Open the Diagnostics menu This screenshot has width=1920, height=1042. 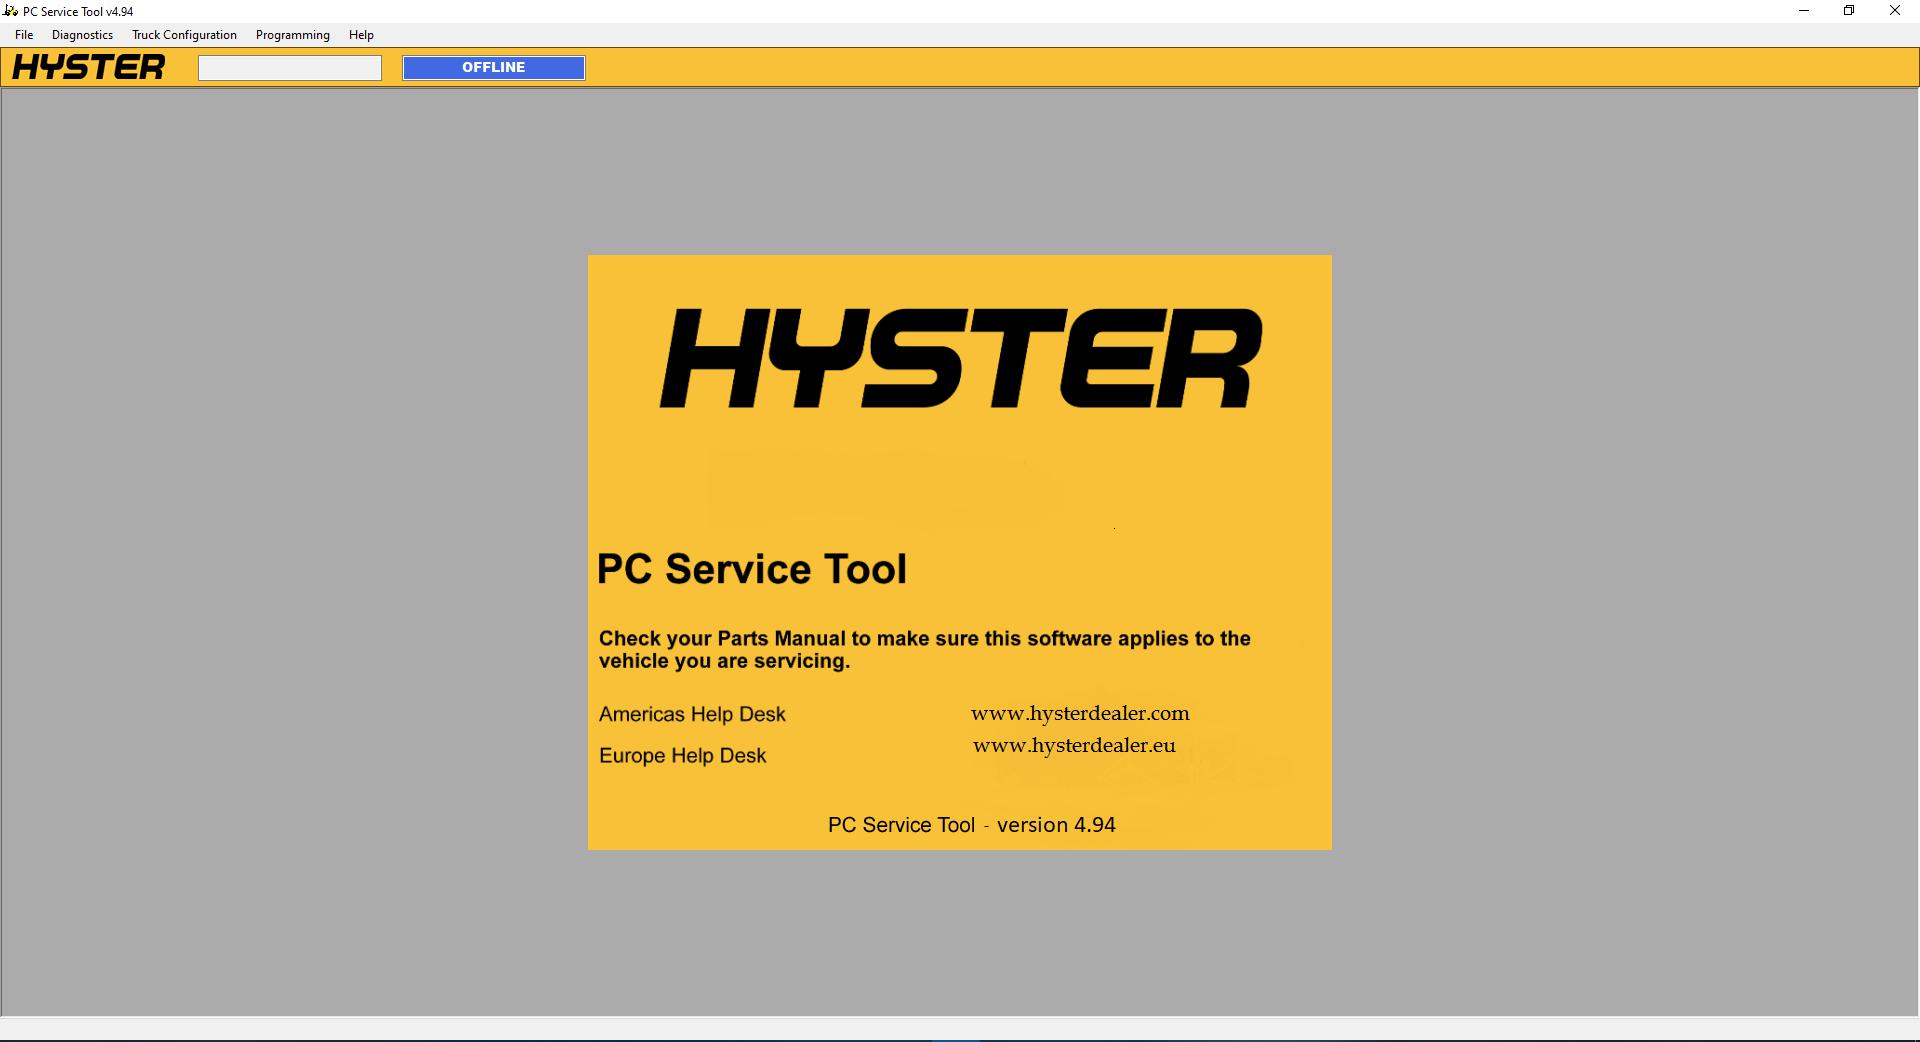[82, 34]
